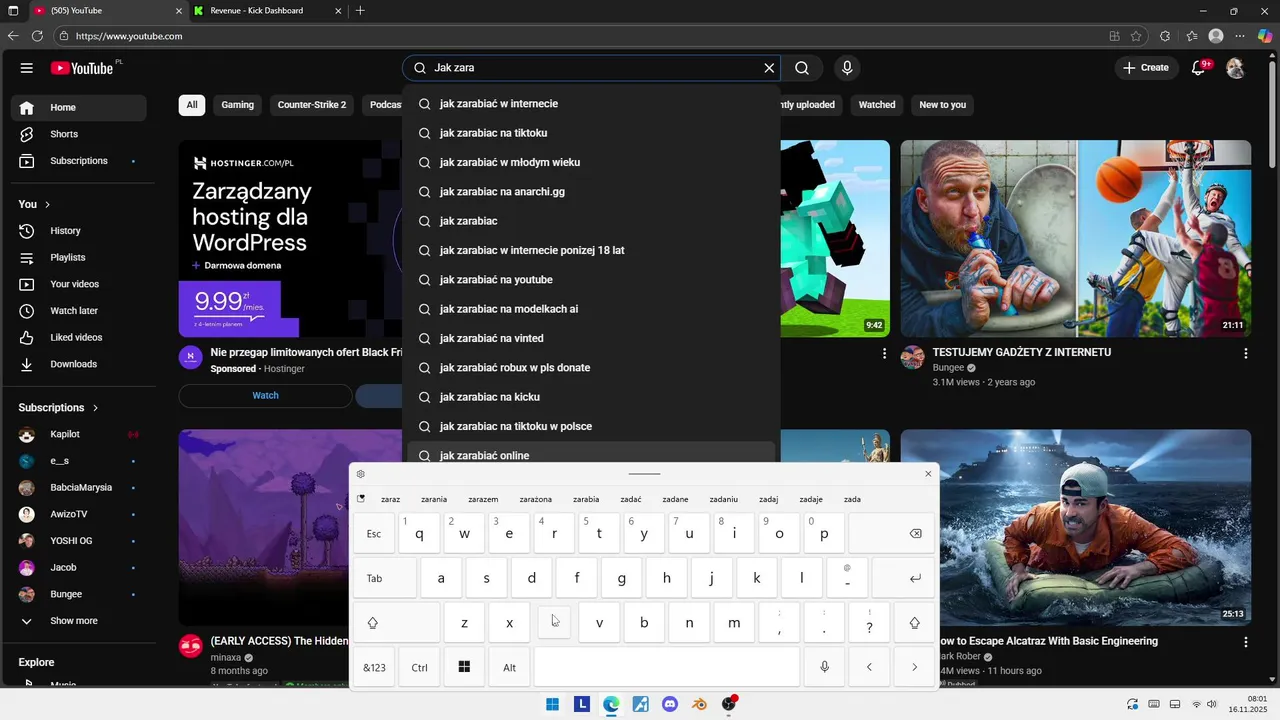1280x720 pixels.
Task: Open the BabciaMarysia channel subscription
Action: [x=79, y=488]
